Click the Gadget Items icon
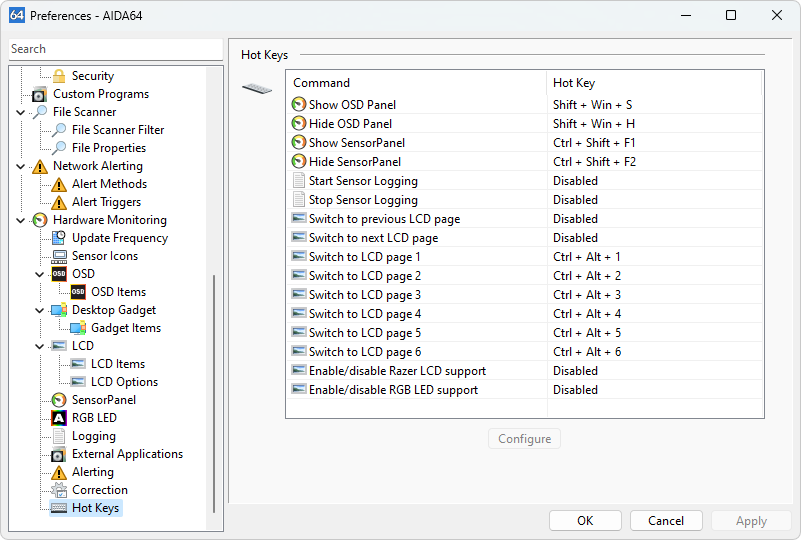This screenshot has height=540, width=801. [x=78, y=328]
